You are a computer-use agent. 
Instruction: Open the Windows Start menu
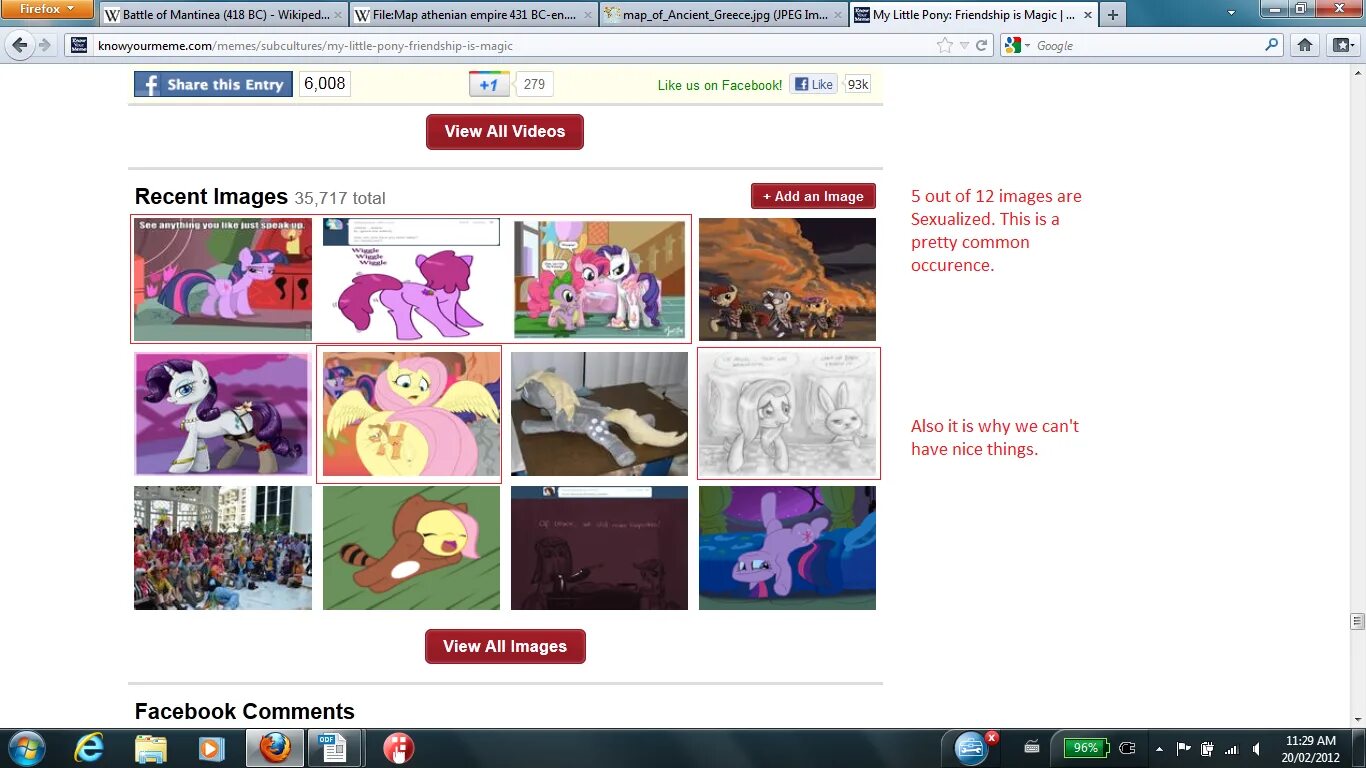pyautogui.click(x=25, y=748)
